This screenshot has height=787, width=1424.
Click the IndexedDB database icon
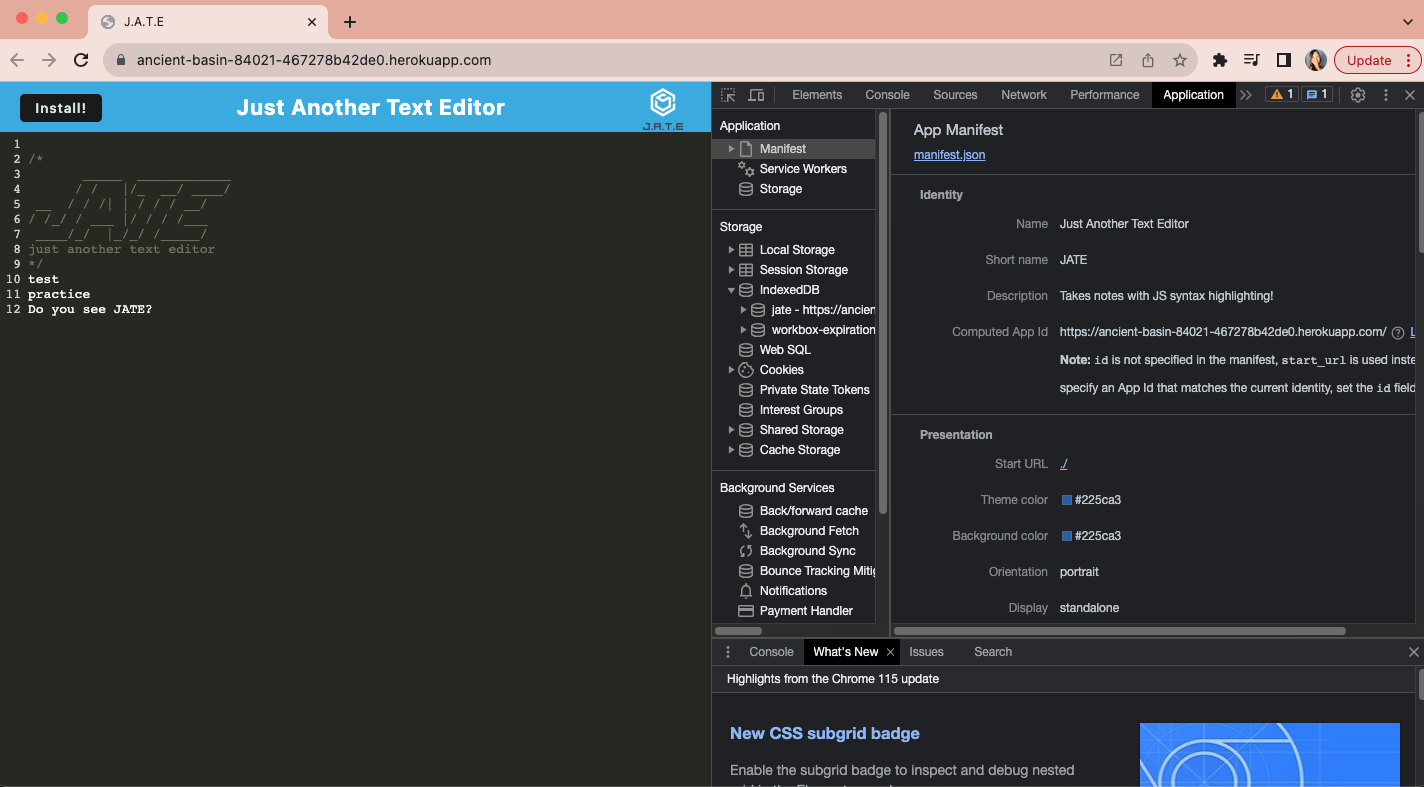click(x=746, y=290)
